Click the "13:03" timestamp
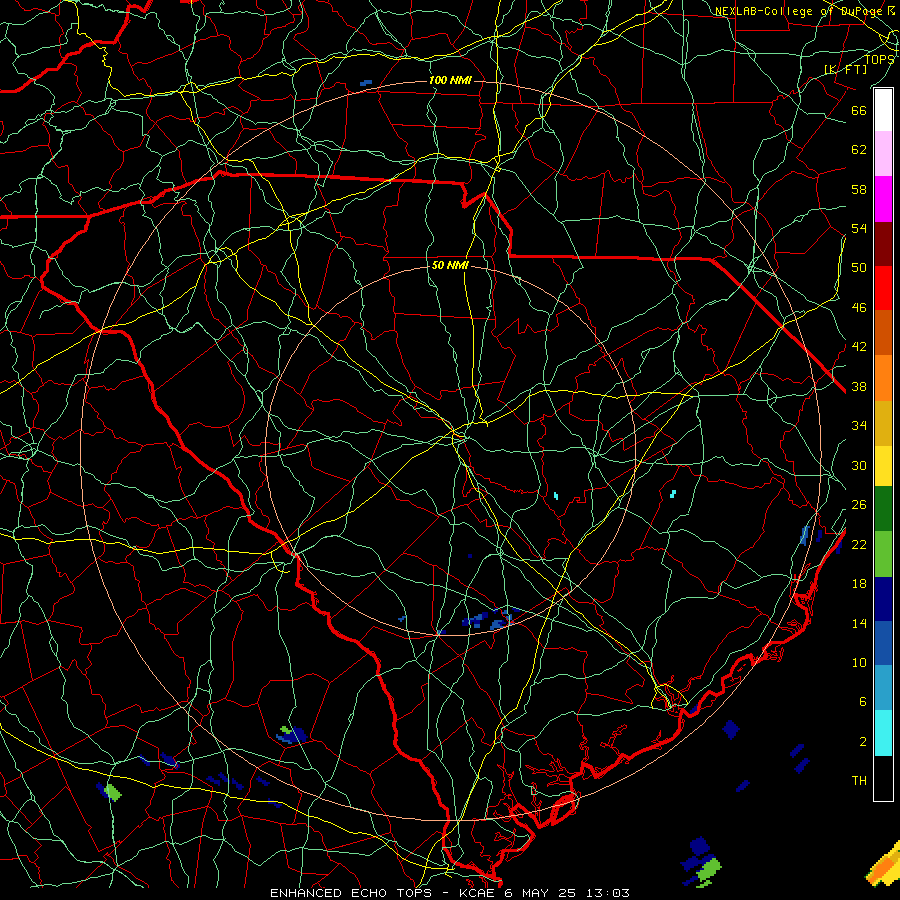Screen dimensions: 900x900 [x=608, y=893]
